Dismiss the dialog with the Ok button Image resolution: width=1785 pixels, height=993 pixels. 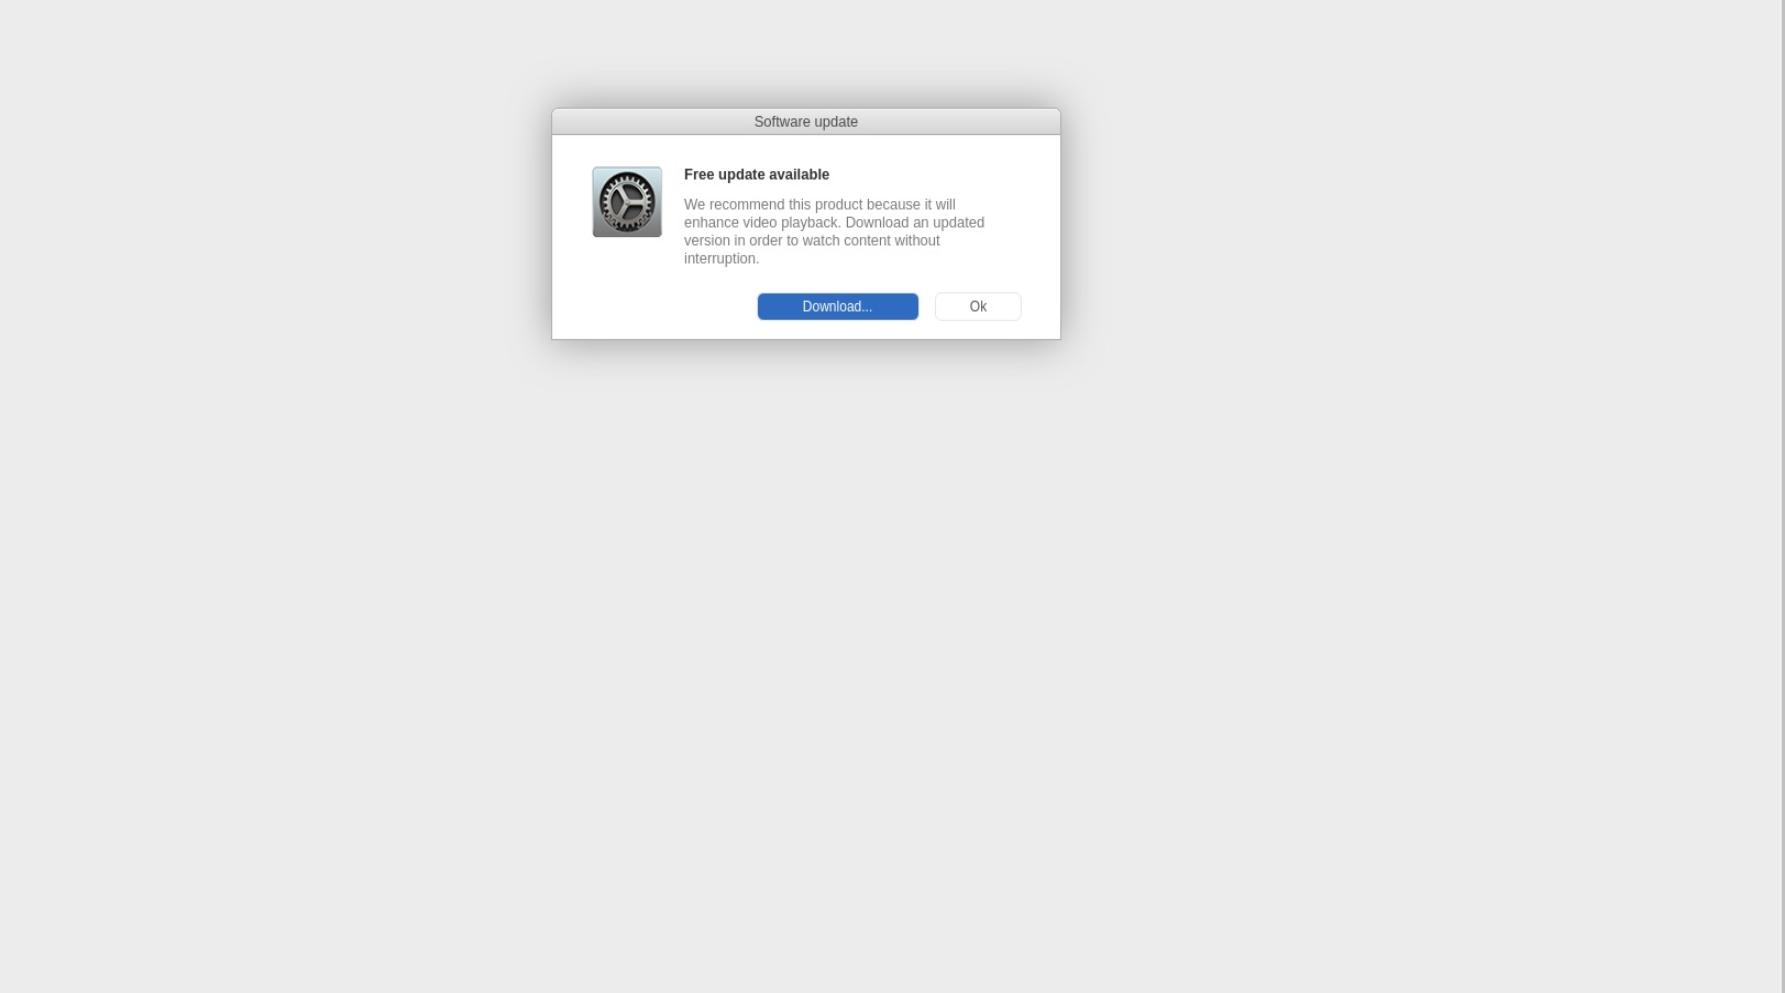(978, 306)
